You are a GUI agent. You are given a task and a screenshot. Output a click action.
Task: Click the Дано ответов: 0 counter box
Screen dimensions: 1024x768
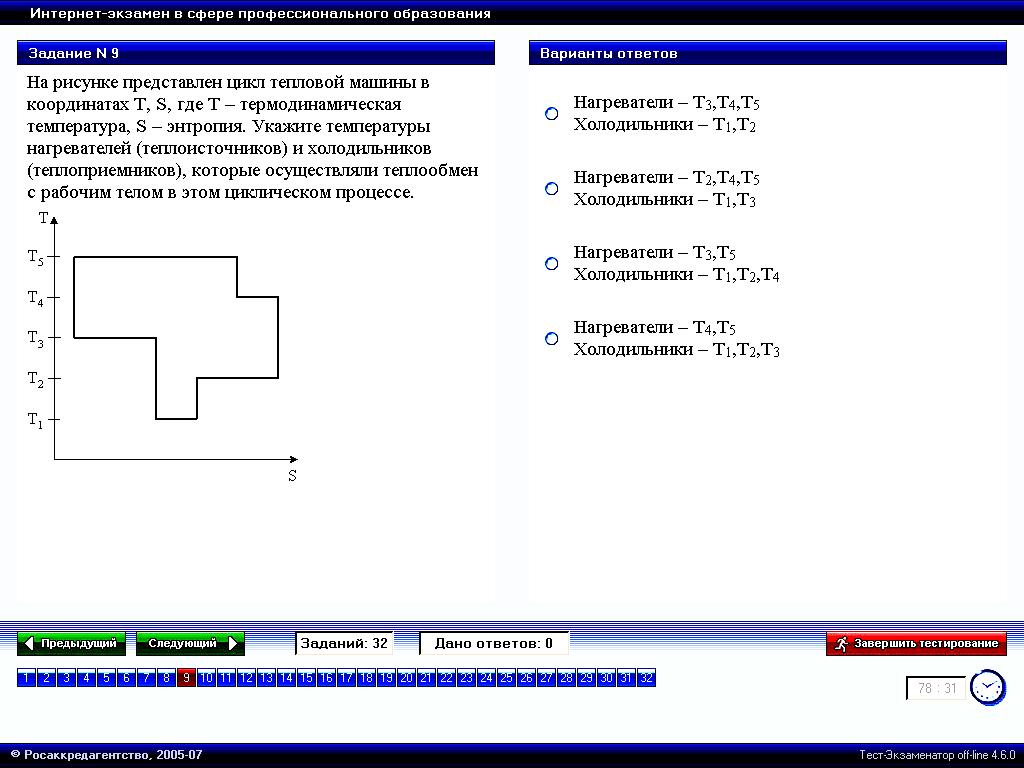(494, 643)
